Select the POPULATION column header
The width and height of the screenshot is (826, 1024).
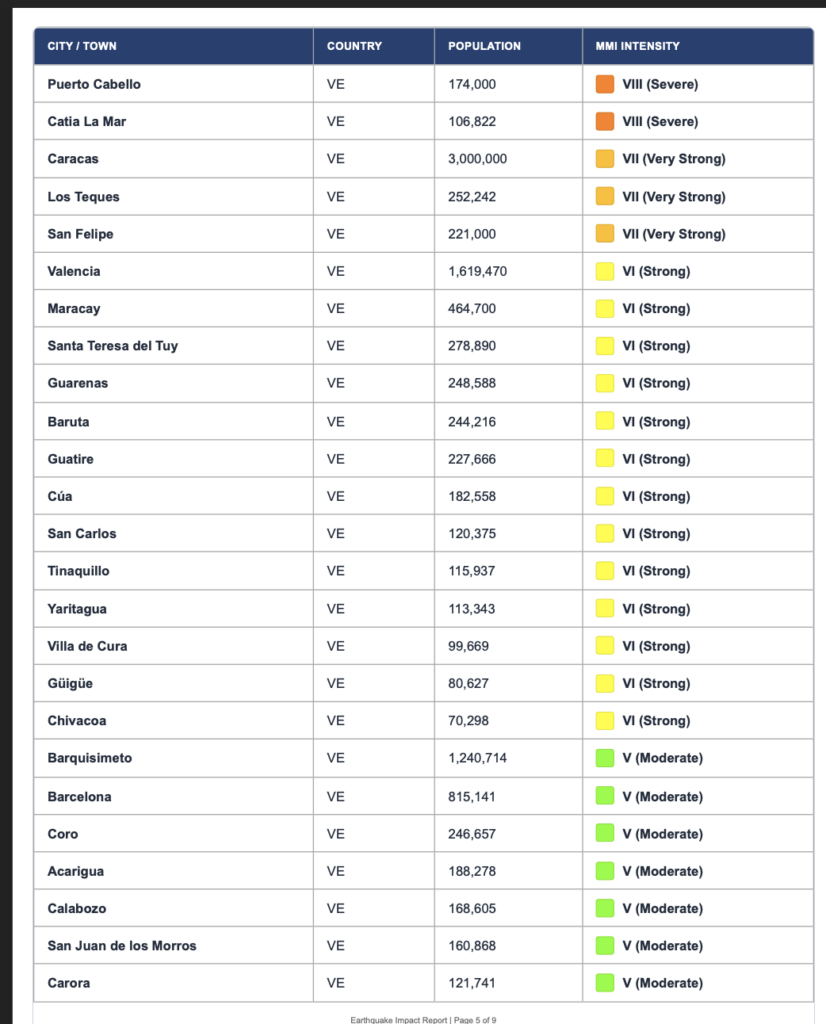click(x=484, y=46)
